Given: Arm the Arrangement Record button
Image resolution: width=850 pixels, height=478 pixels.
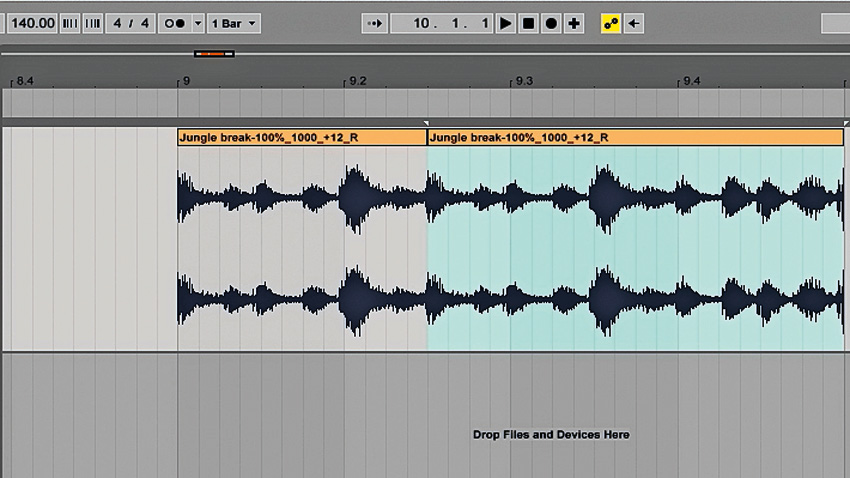Looking at the screenshot, I should [x=551, y=23].
